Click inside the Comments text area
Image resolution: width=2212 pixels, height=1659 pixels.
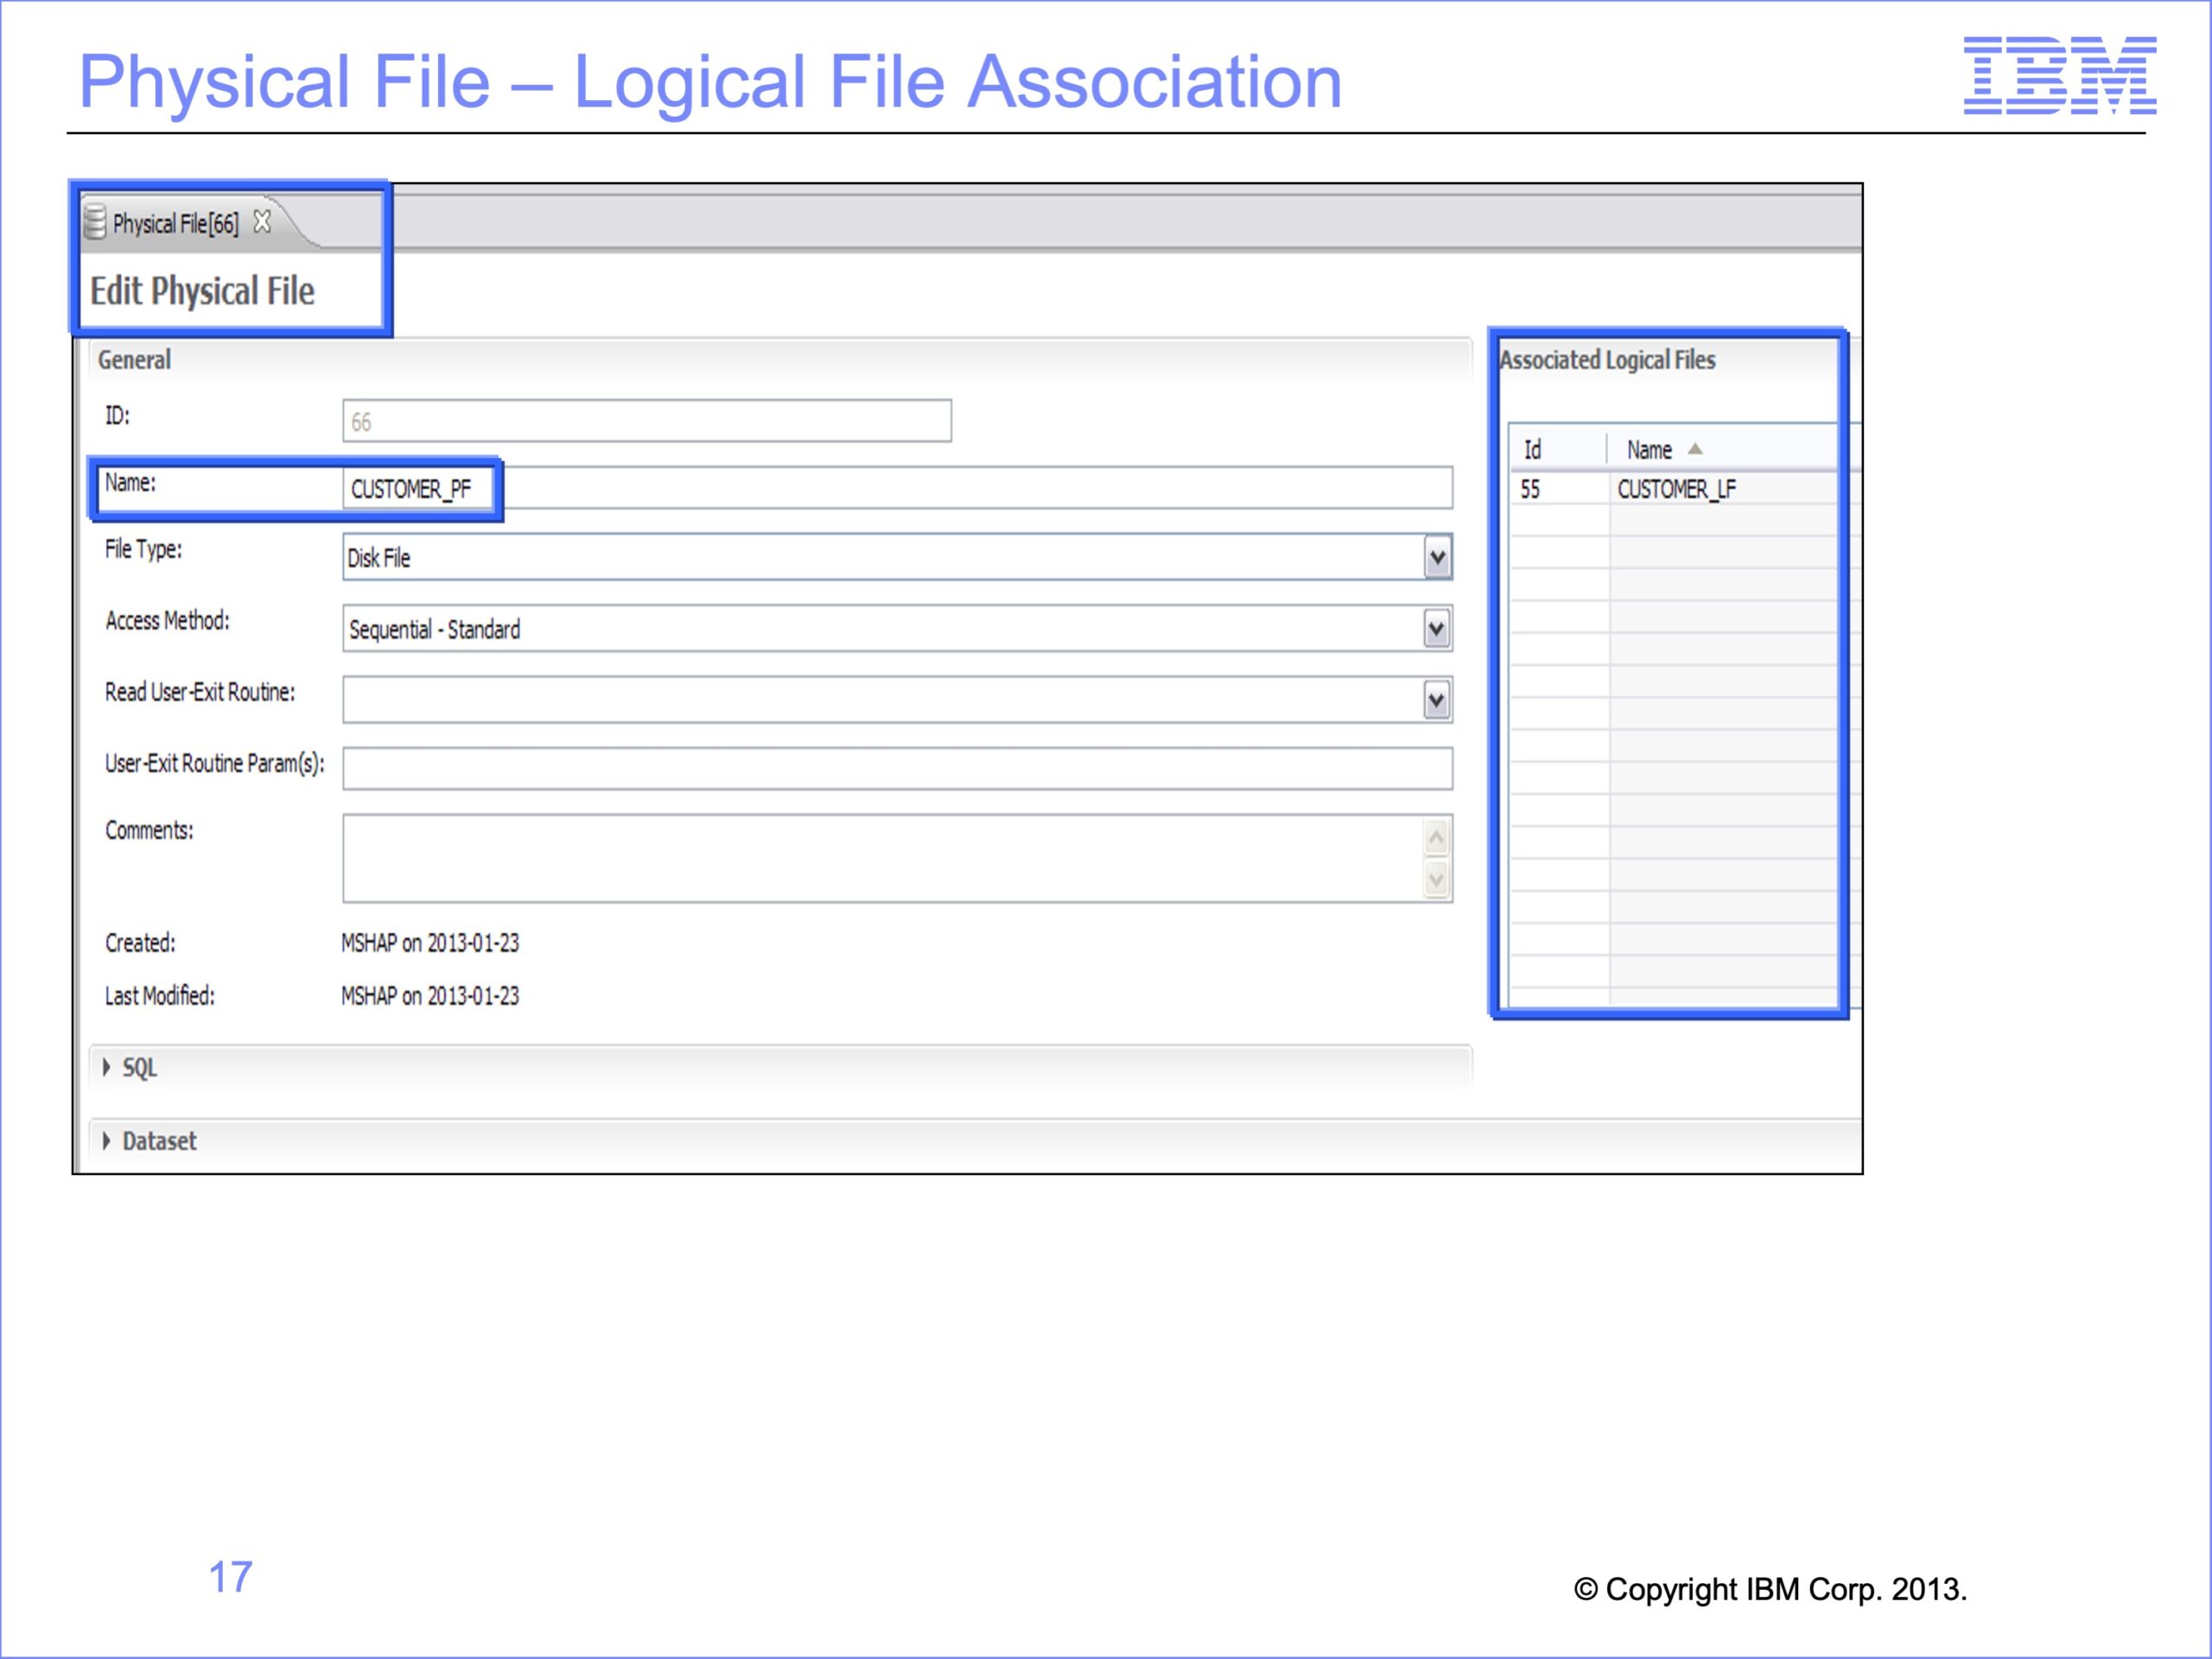tap(884, 858)
